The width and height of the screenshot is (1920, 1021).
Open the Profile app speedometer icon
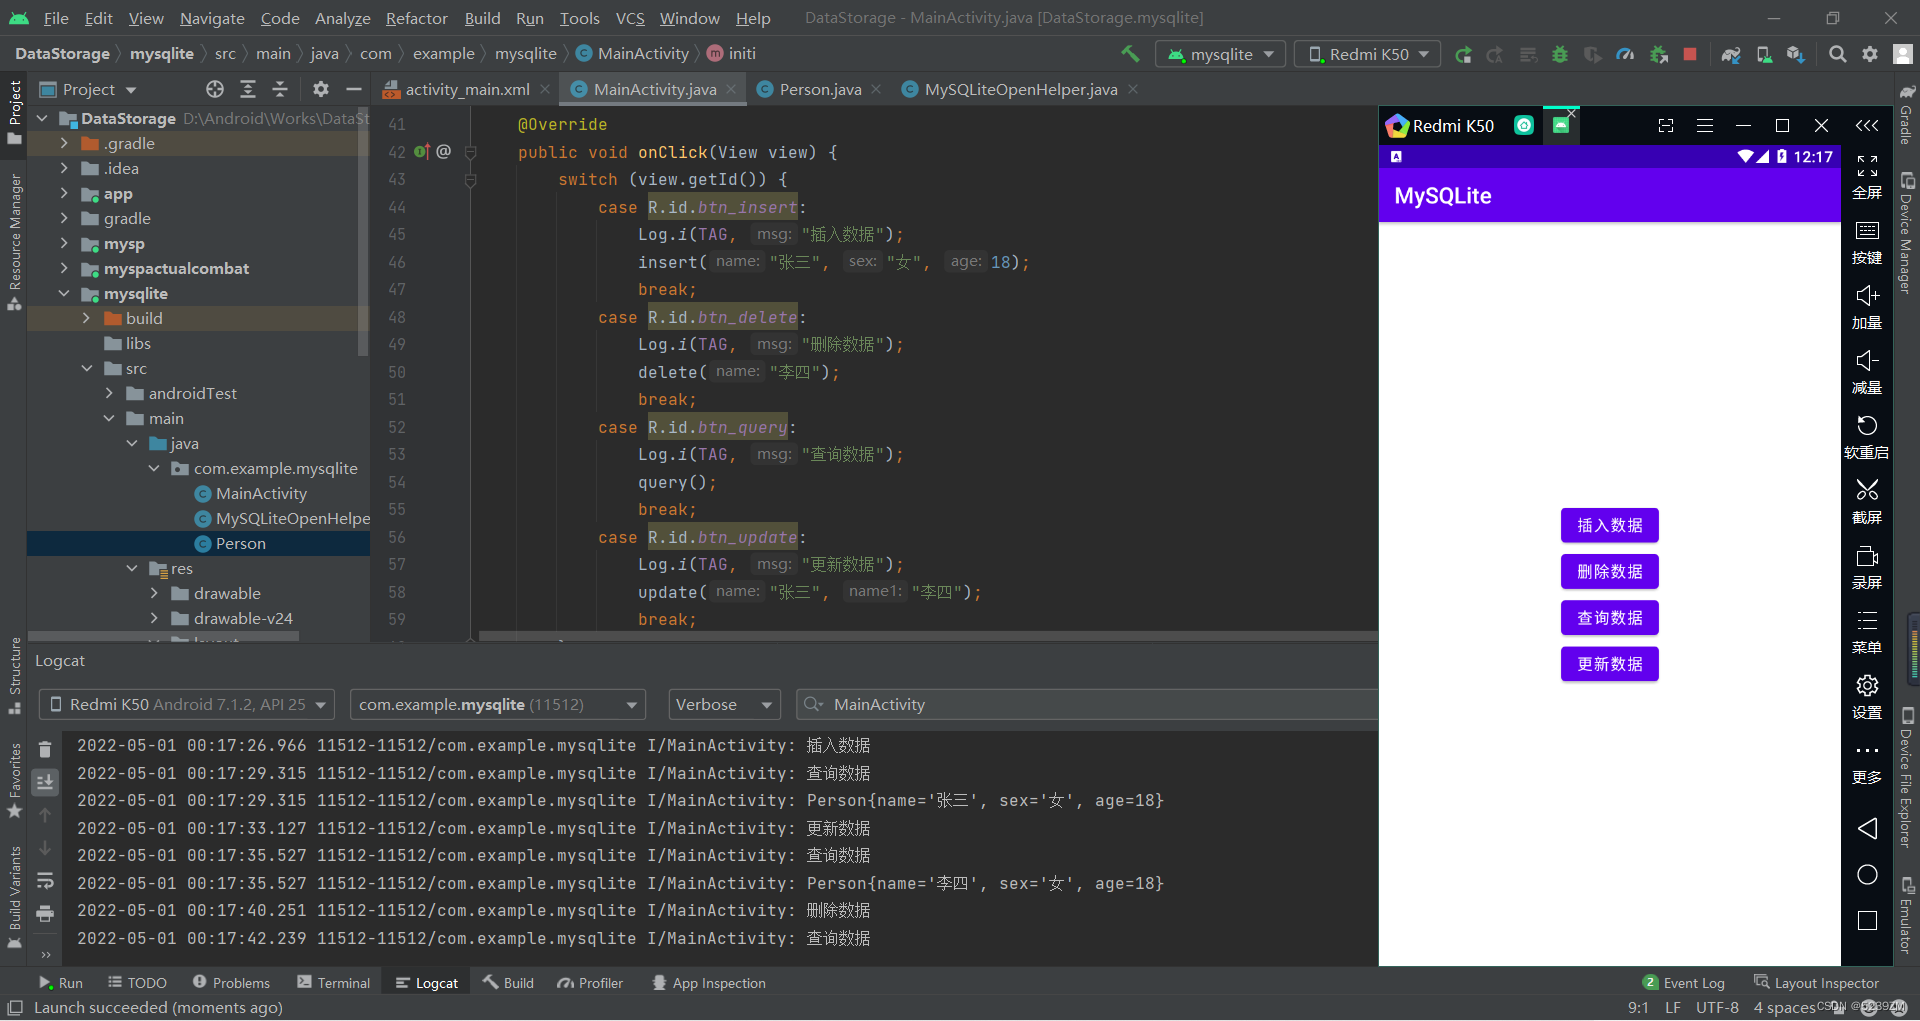(x=1626, y=55)
